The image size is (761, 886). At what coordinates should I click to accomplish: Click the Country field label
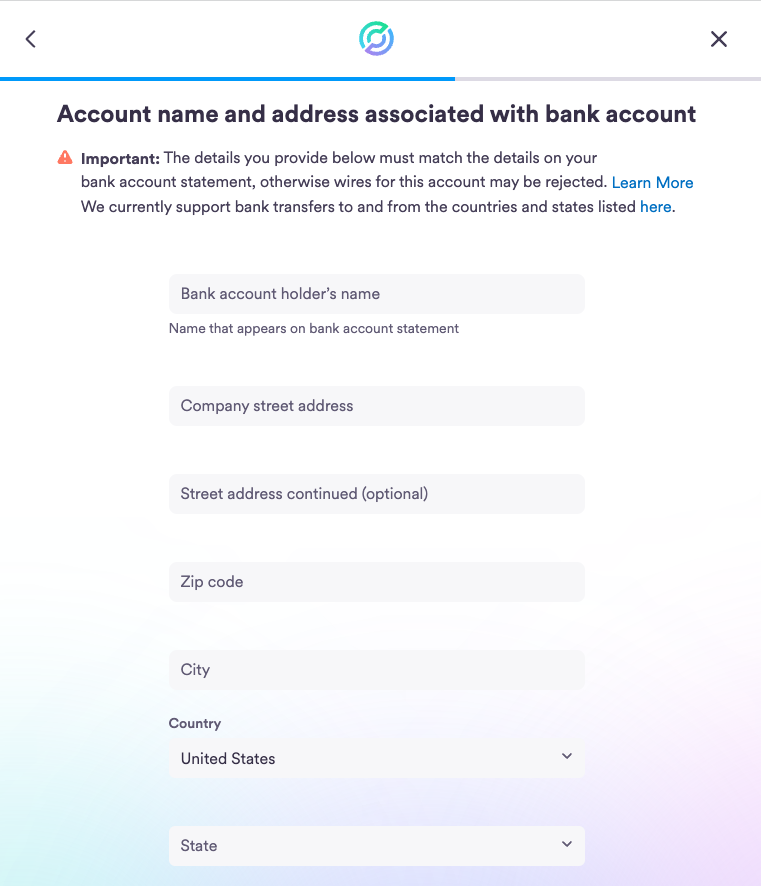[x=195, y=723]
